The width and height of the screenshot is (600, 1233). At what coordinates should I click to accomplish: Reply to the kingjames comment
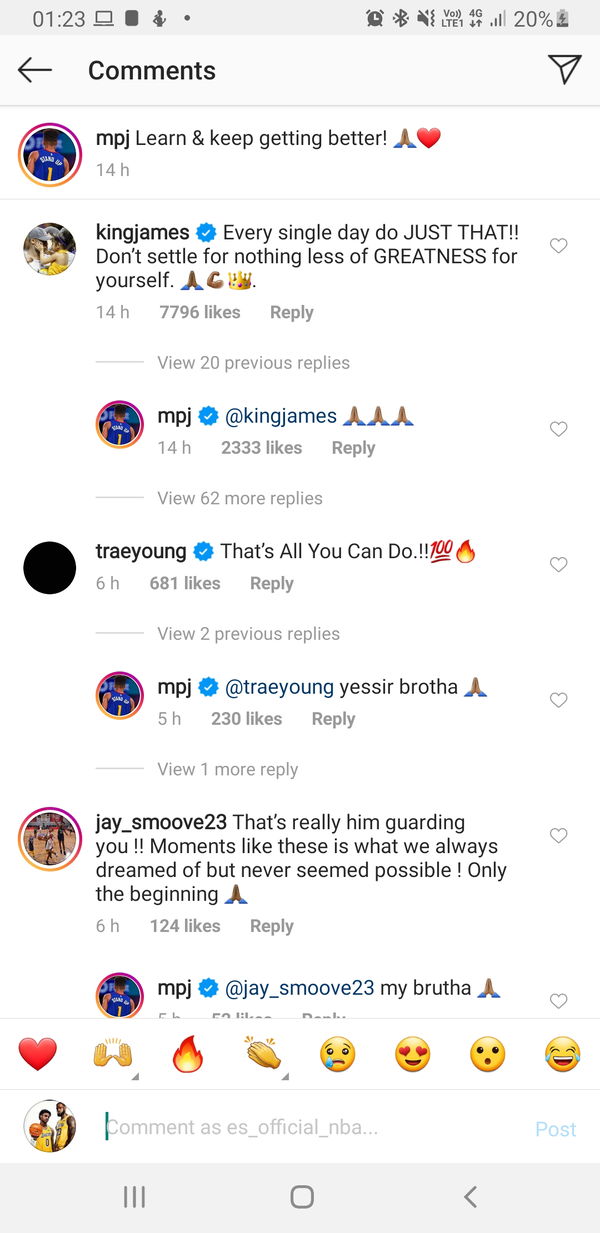point(291,312)
